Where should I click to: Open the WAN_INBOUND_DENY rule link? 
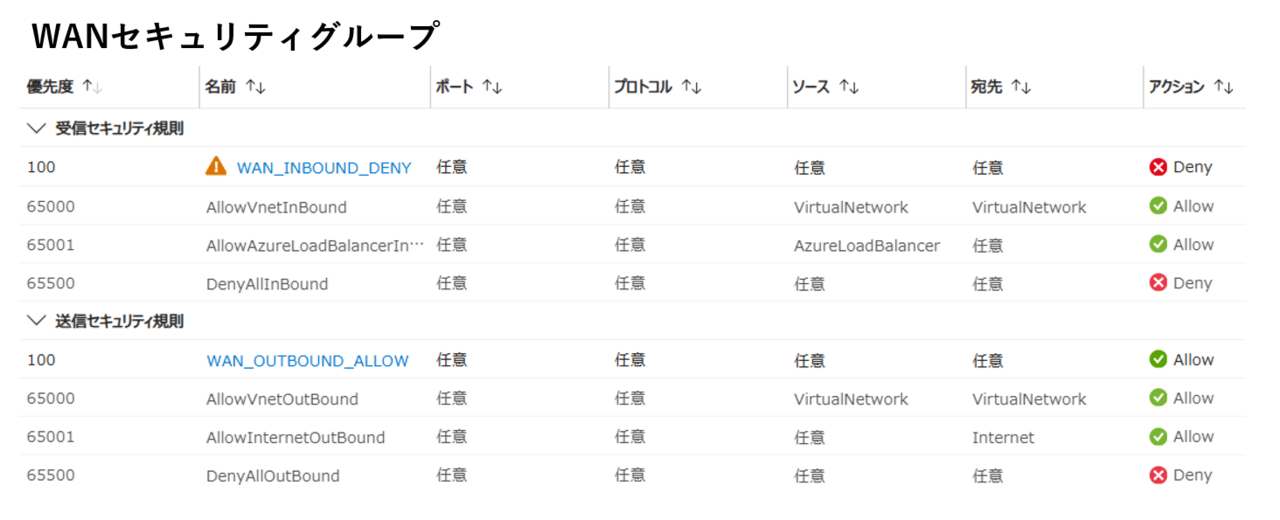pos(324,168)
